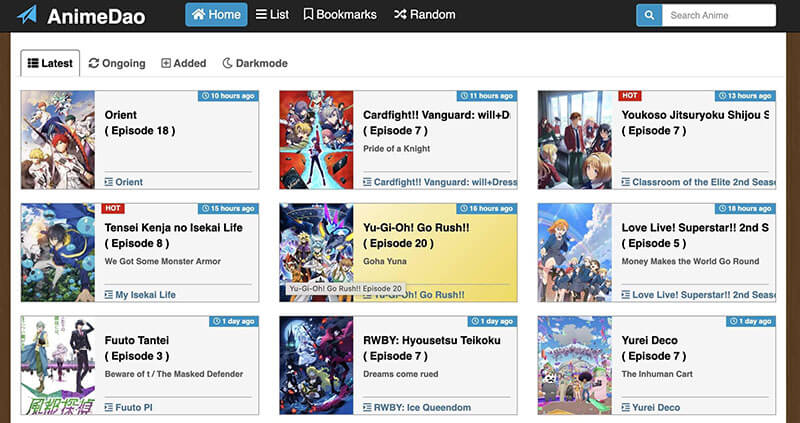
Task: Click 'The Inhuman Cart' episode subtitle
Action: (657, 374)
